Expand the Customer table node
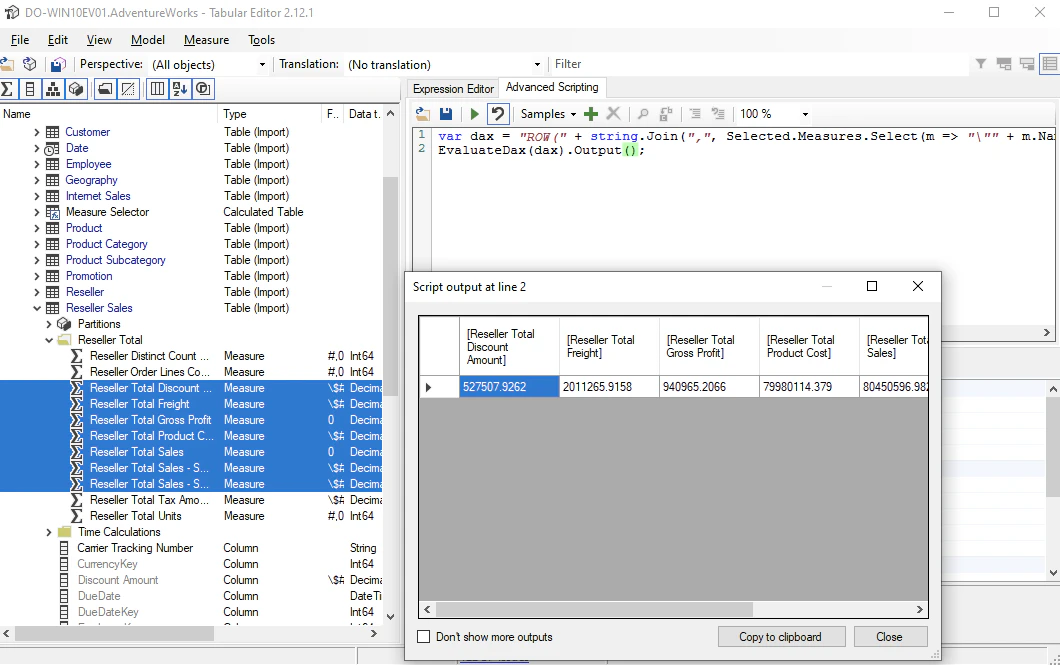Screen dimensions: 1060x665 [37, 132]
